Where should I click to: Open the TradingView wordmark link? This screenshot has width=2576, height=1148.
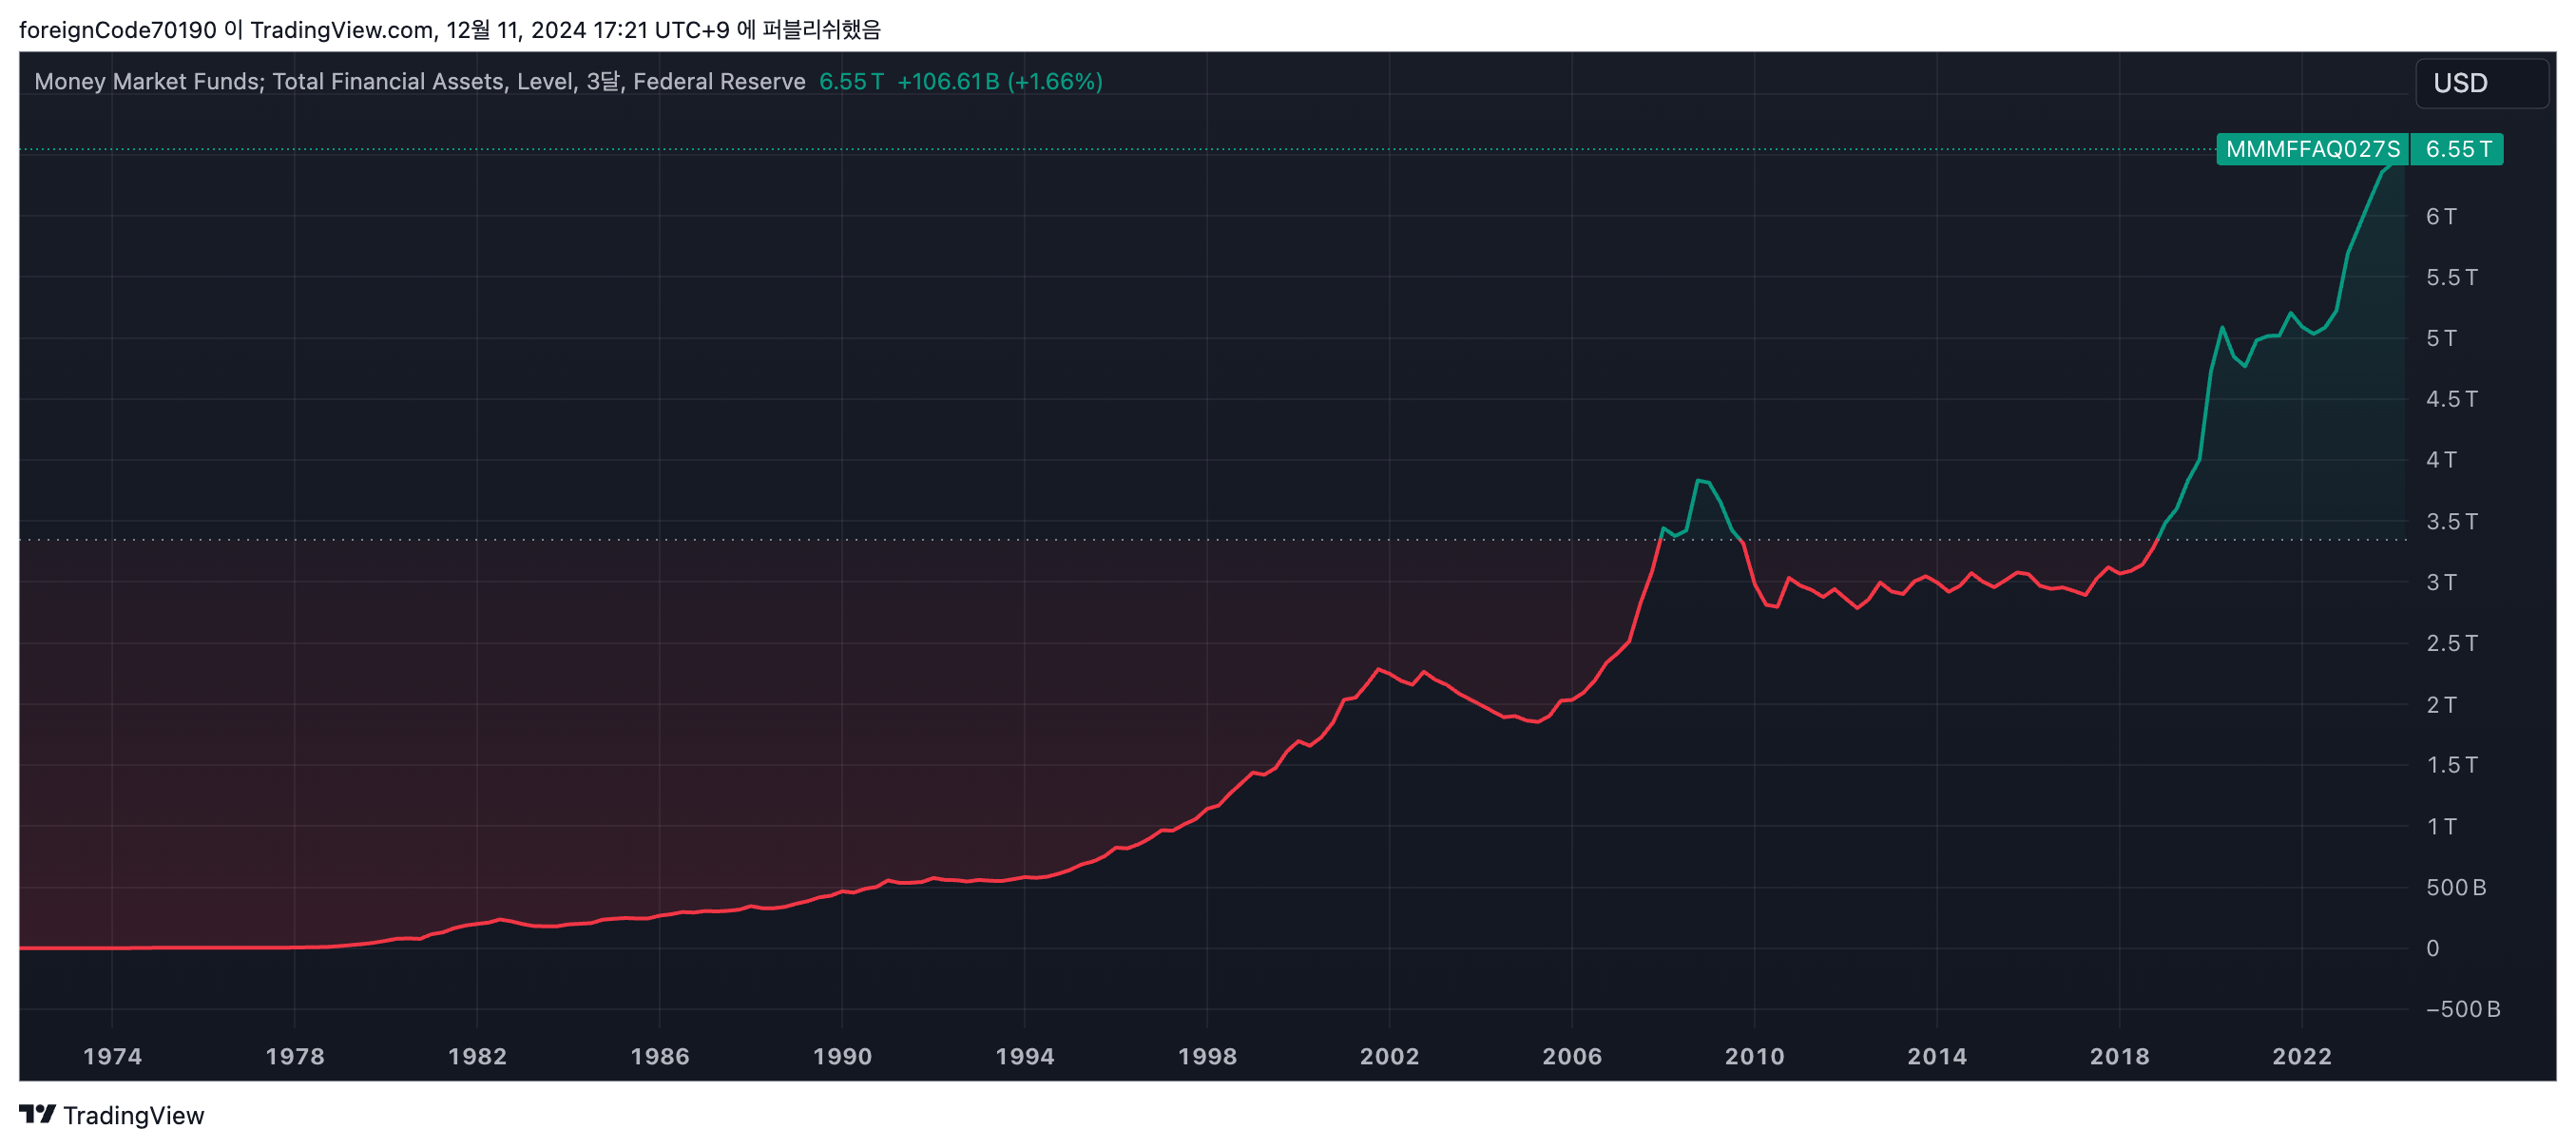tap(133, 1115)
